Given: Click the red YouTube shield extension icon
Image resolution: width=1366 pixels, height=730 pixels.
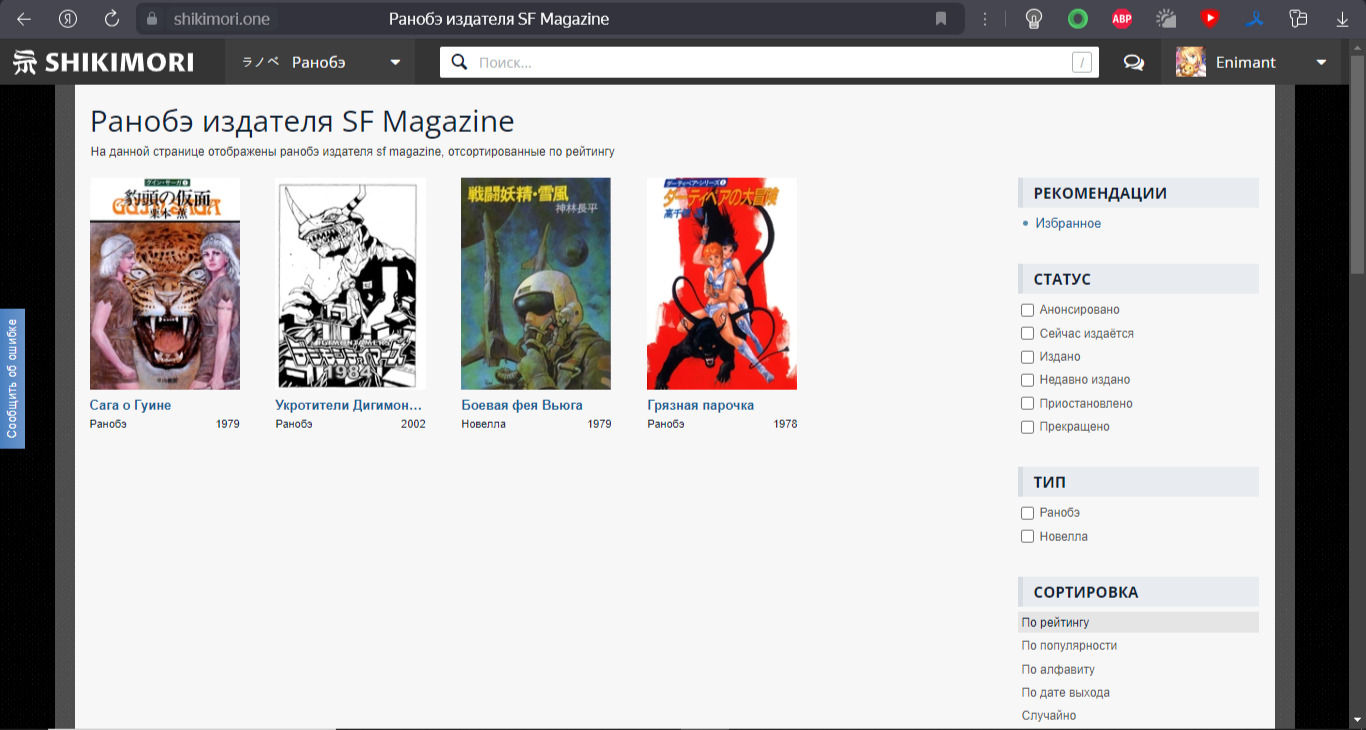Looking at the screenshot, I should click(x=1210, y=19).
